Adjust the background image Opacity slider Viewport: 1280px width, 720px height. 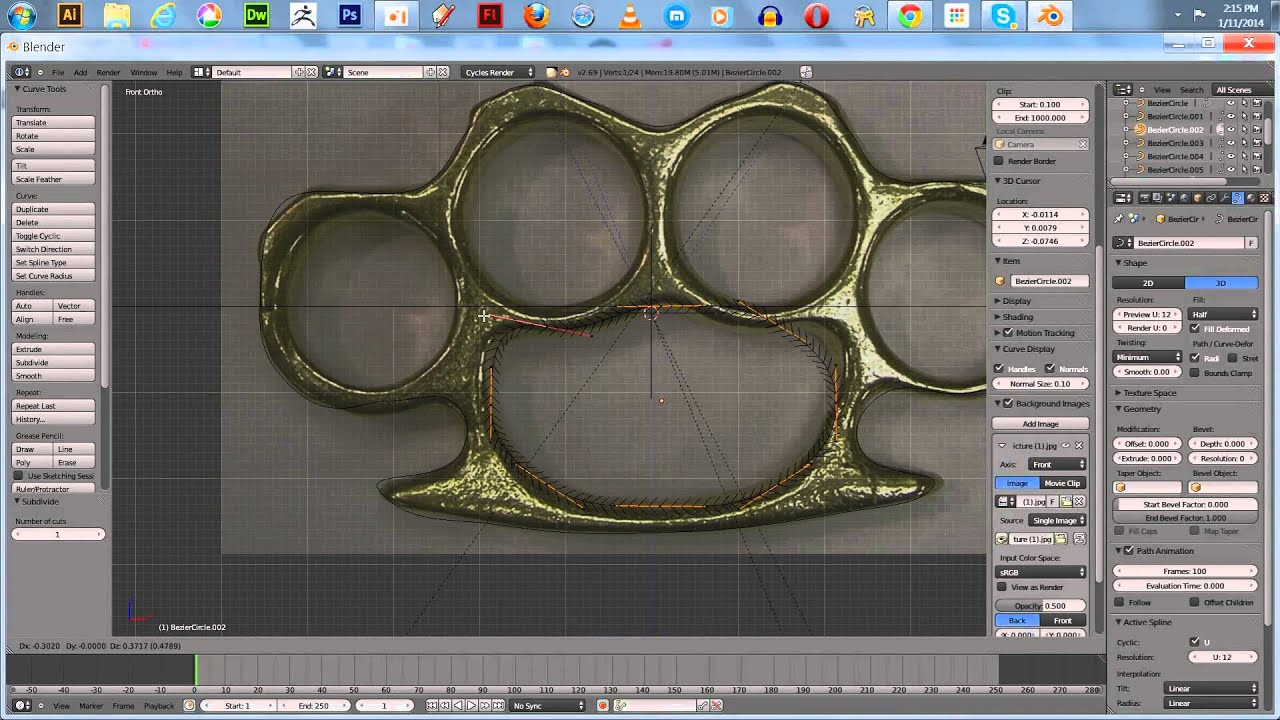click(1041, 605)
